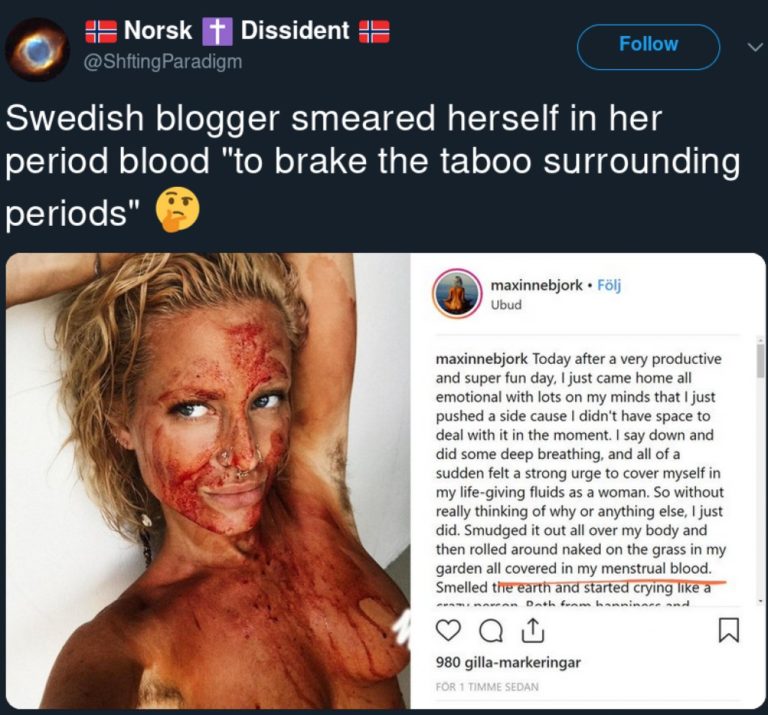Open the Ubud location tag
768x715 pixels.
point(506,305)
